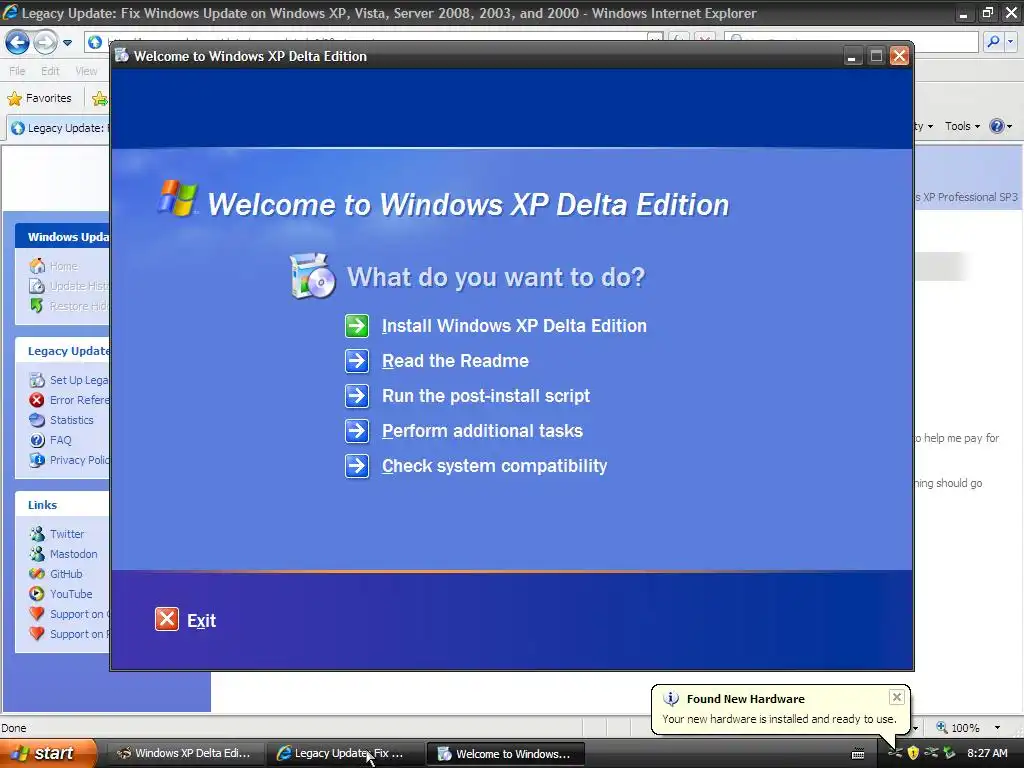Click the Welcome dialog's title bar icon
Viewport: 1024px width, 768px height.
click(x=121, y=56)
